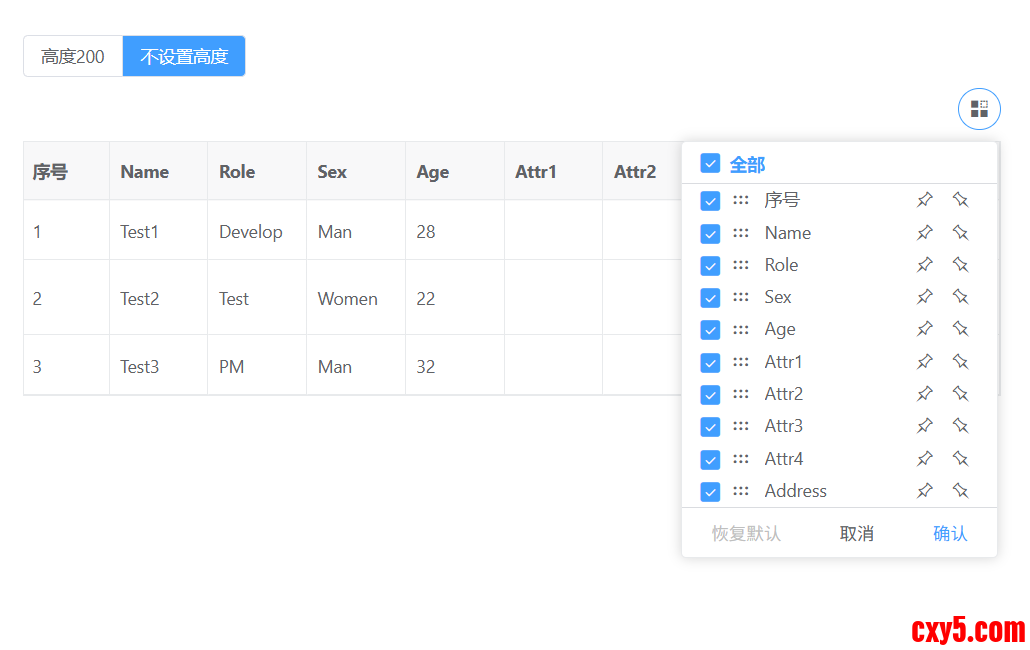This screenshot has height=650, width=1030.
Task: Uncheck the Address column checkbox
Action: (x=710, y=491)
